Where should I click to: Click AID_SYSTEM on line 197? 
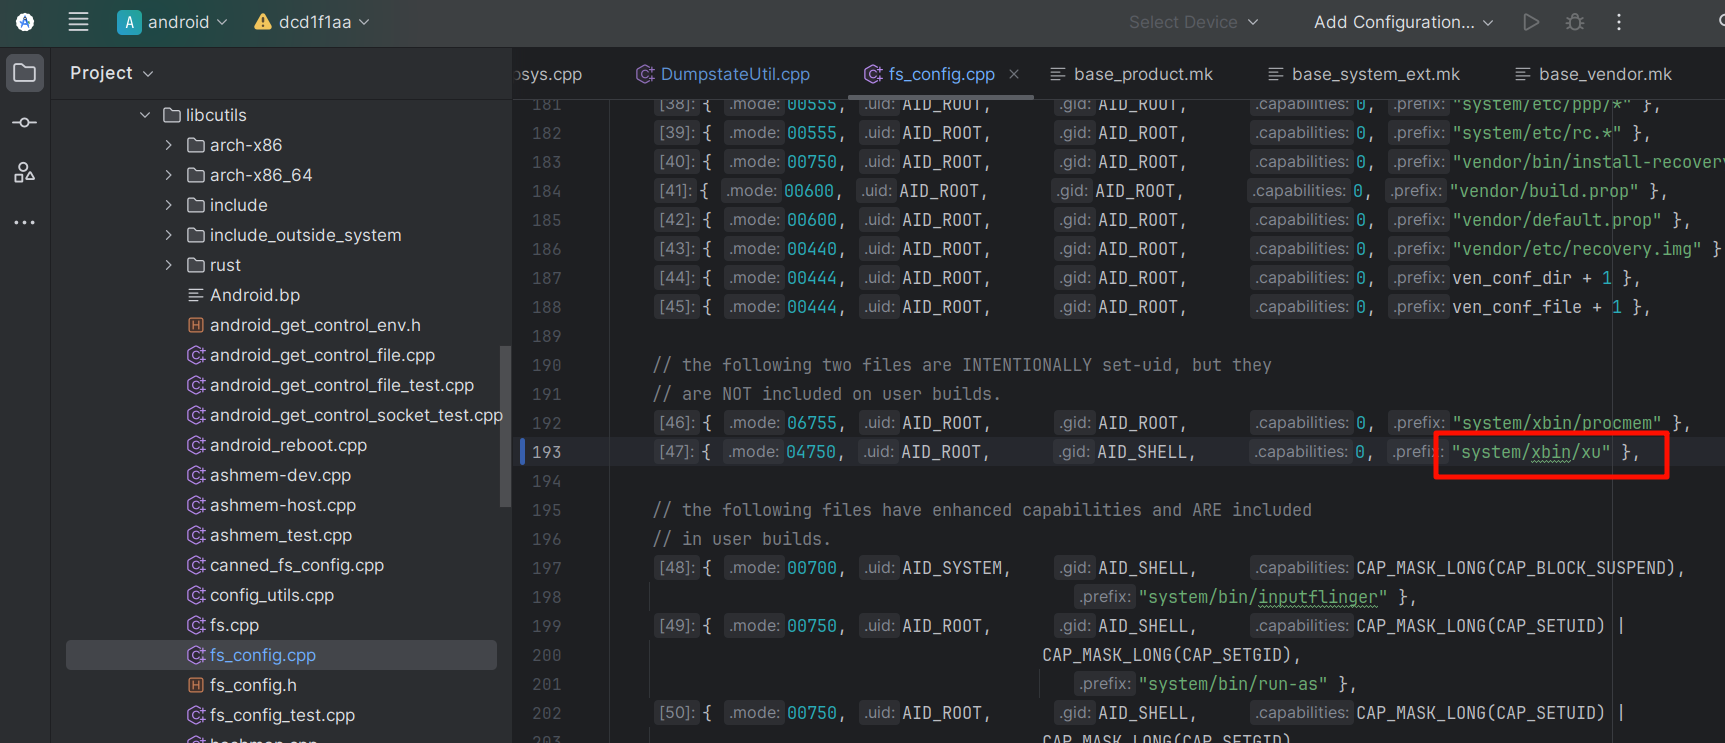tap(951, 568)
